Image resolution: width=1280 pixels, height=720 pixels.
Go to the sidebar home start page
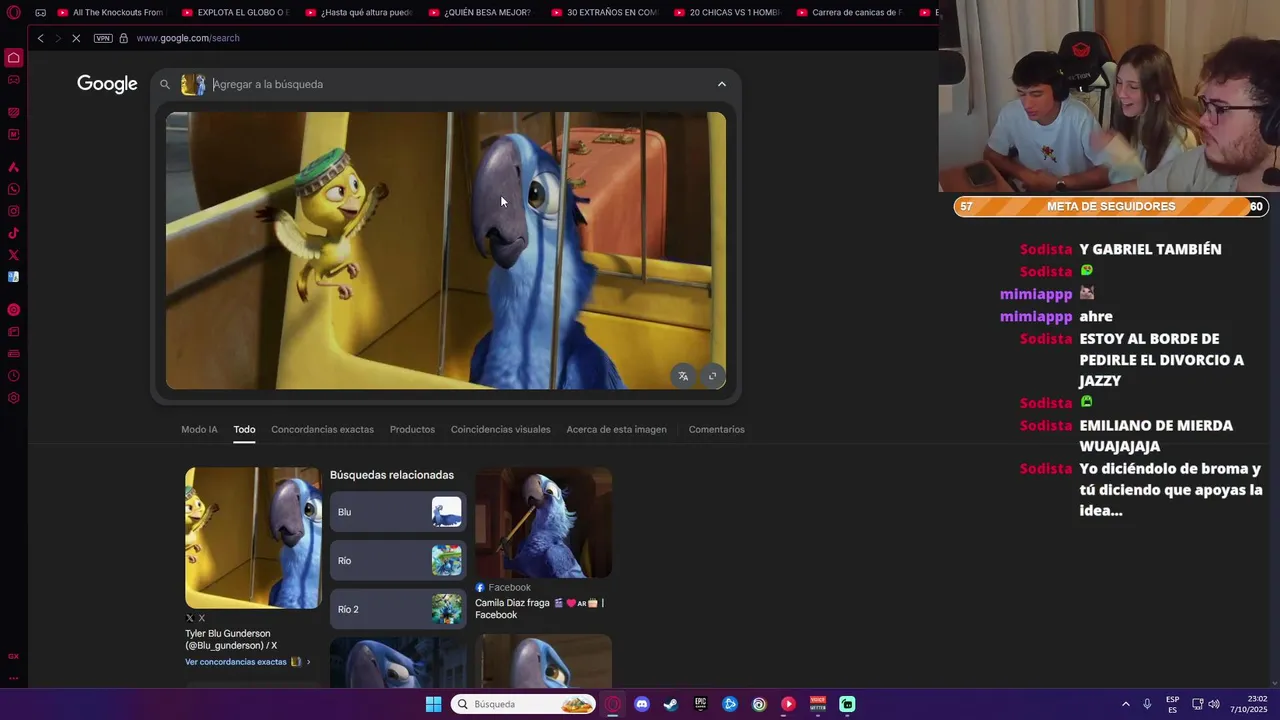(14, 58)
